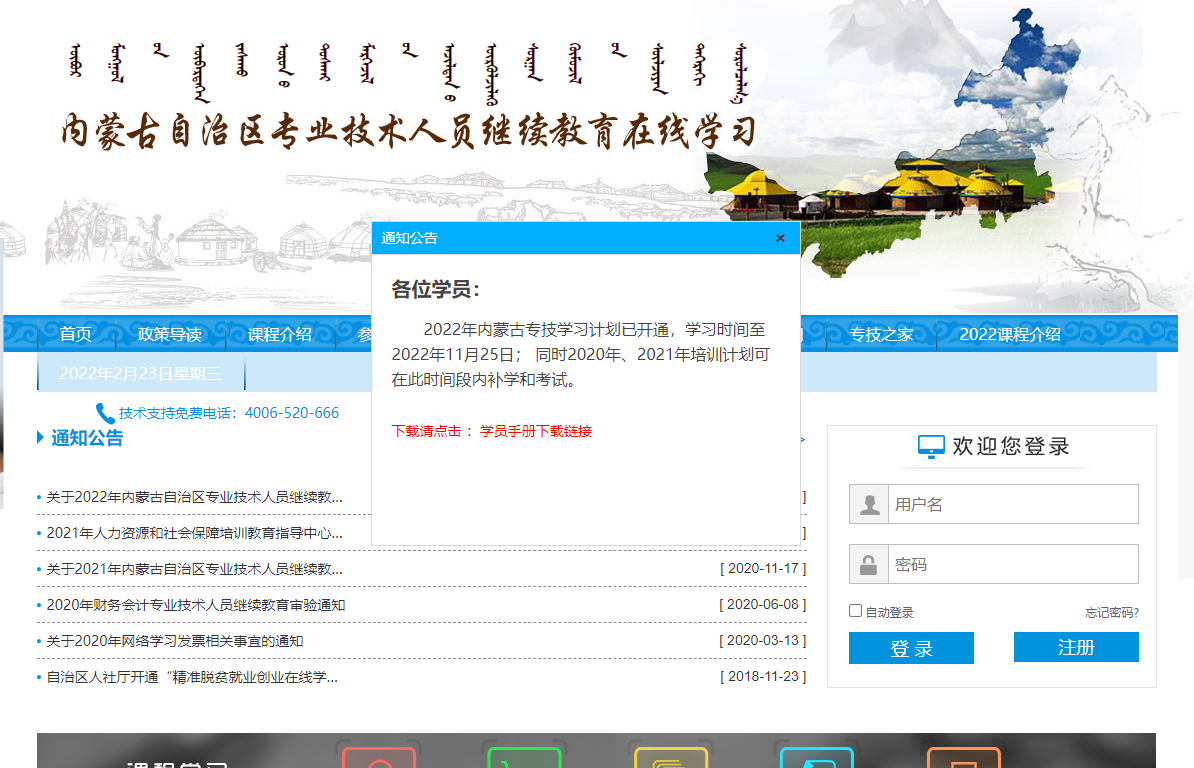Go to the 政策导读 menu item
This screenshot has height=768, width=1194.
[x=170, y=334]
